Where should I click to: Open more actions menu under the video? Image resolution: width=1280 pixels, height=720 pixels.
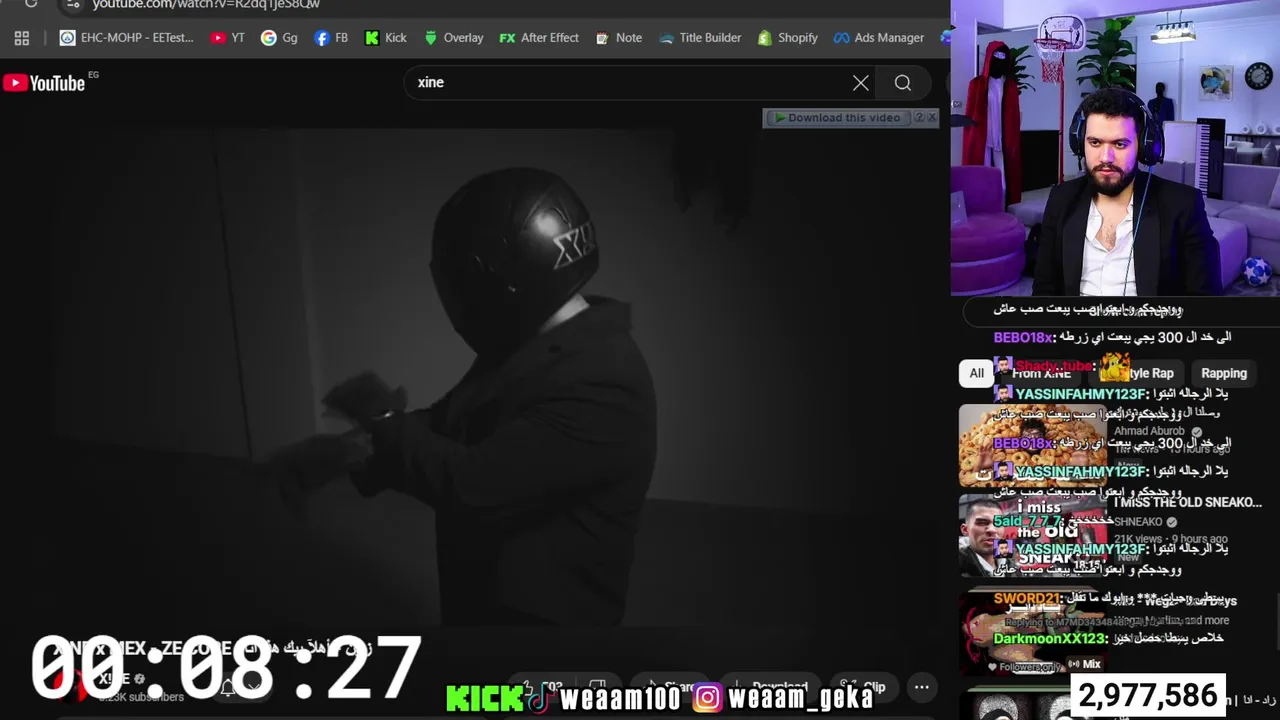(x=922, y=687)
